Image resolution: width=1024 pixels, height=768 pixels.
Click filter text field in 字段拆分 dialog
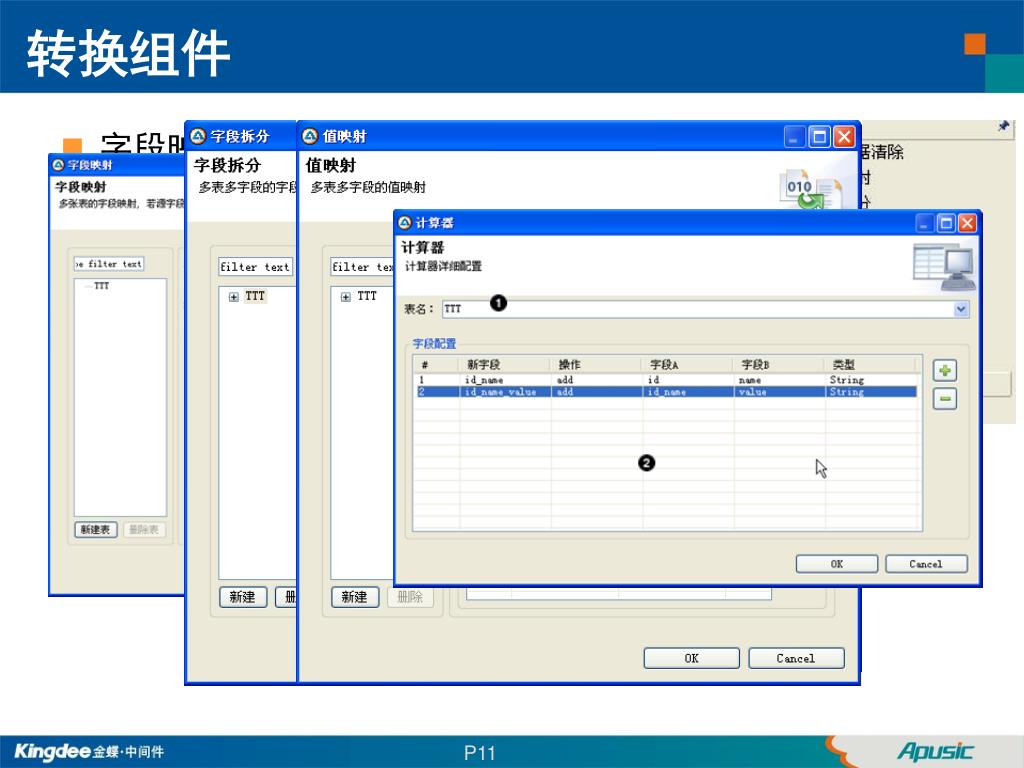[x=254, y=267]
